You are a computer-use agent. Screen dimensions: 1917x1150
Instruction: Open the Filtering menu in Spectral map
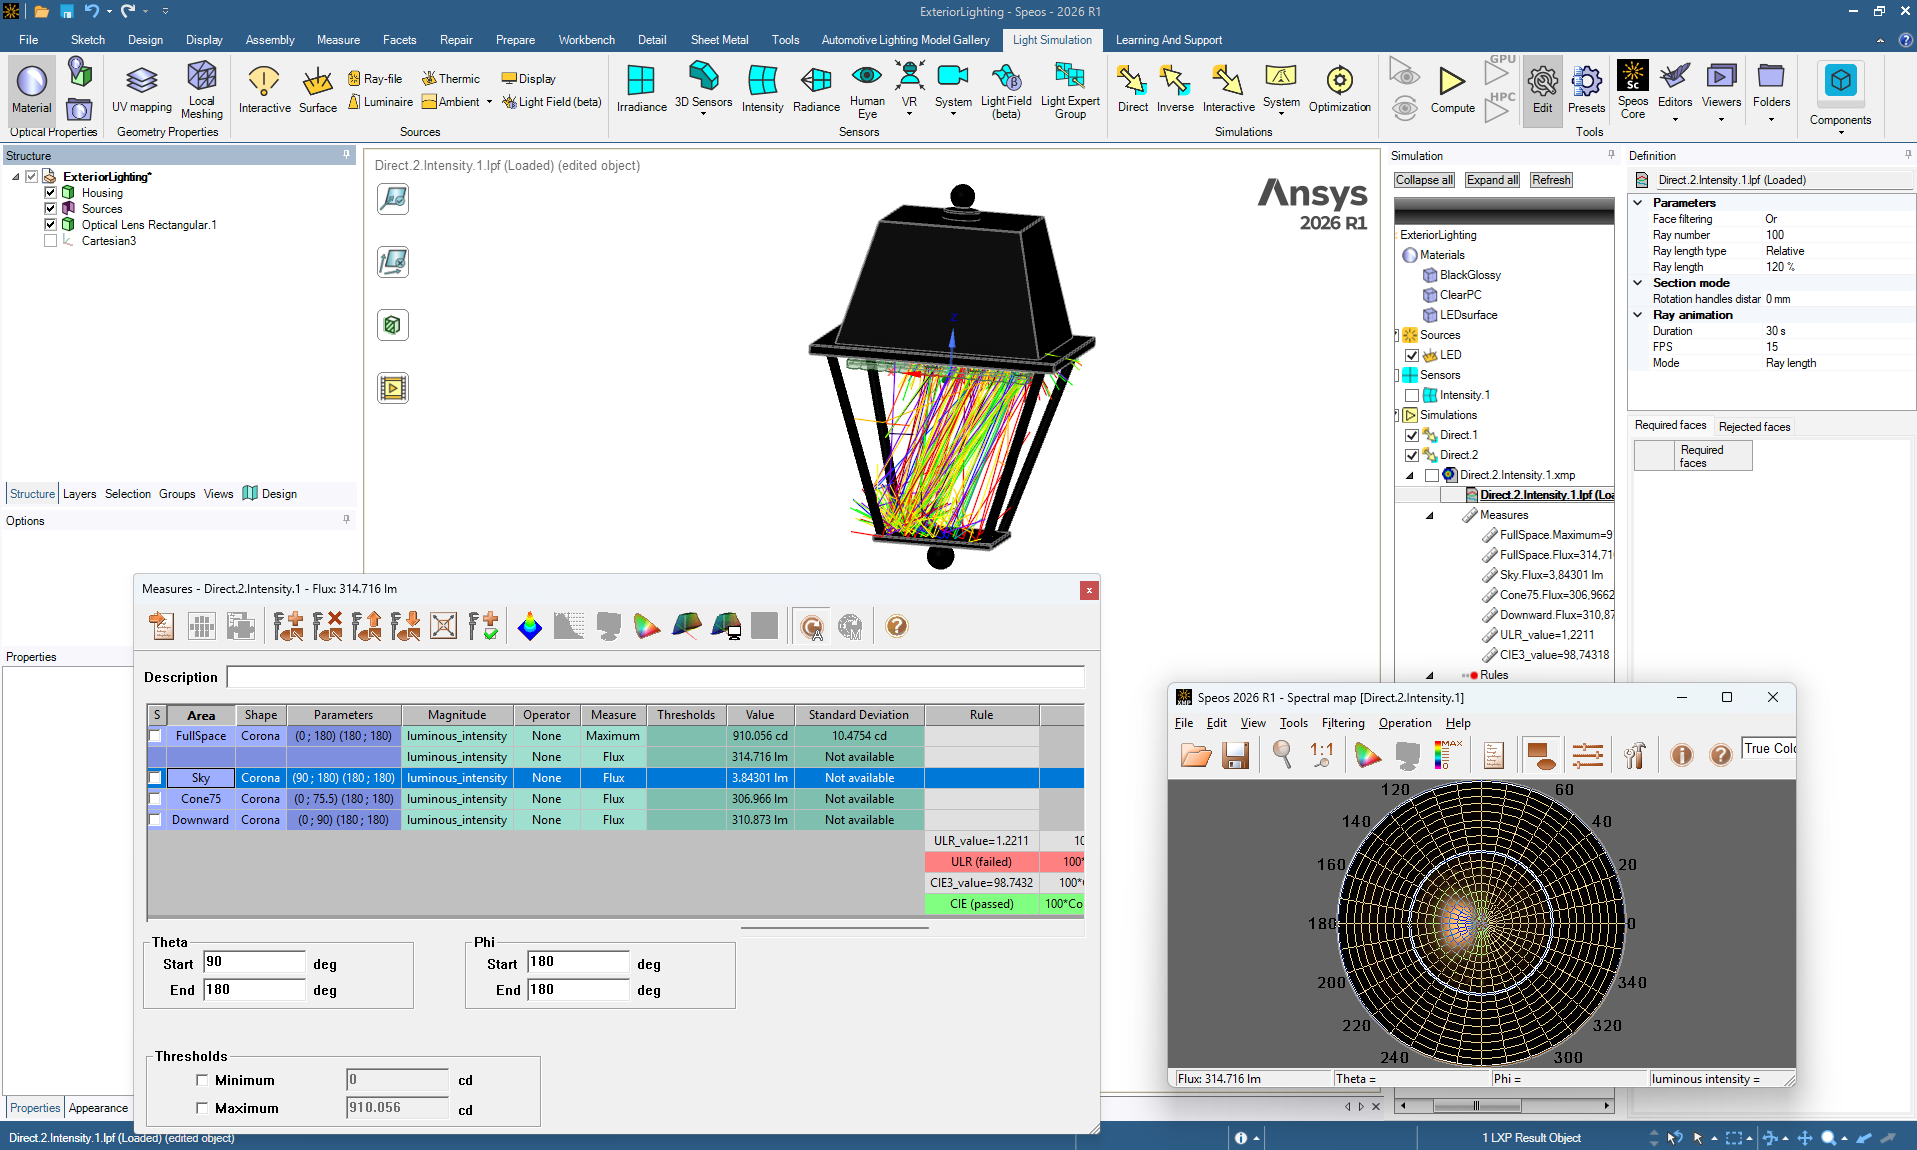click(x=1343, y=723)
